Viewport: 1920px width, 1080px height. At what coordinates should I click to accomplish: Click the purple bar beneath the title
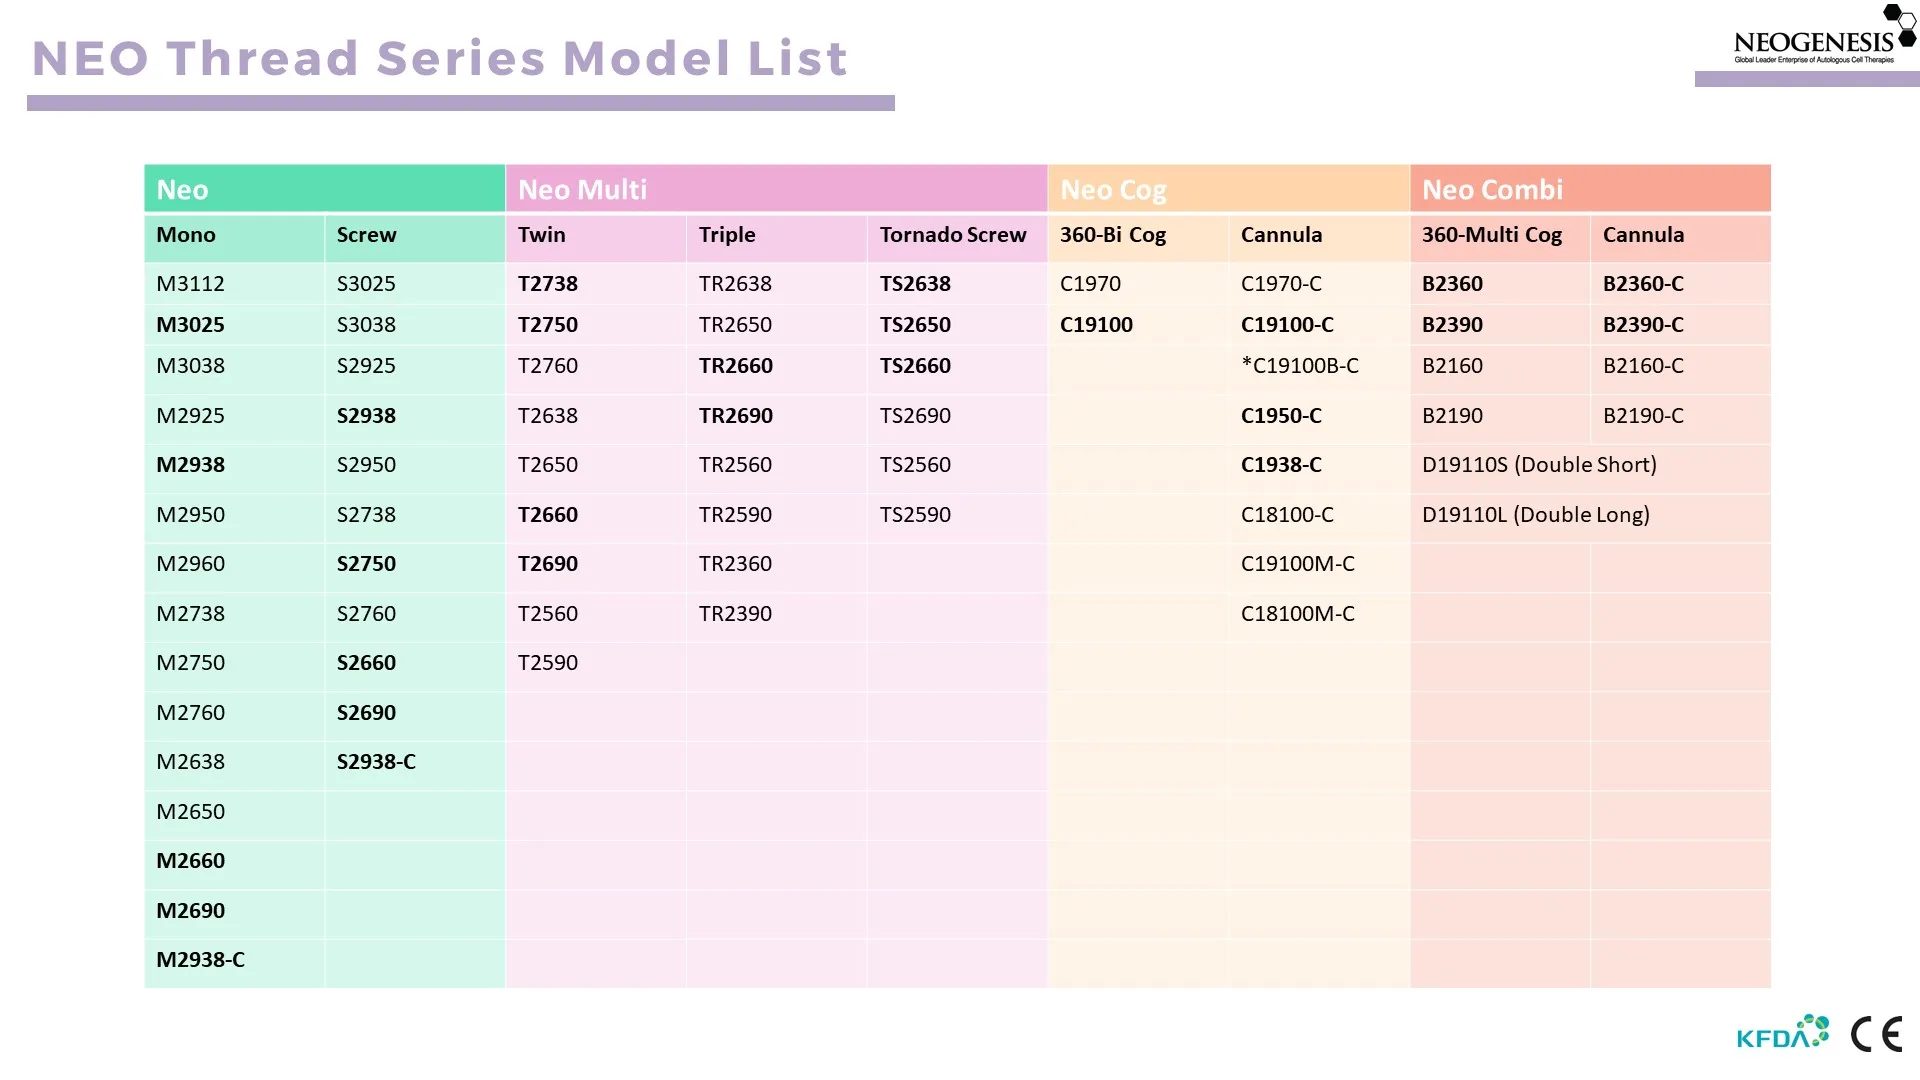click(460, 103)
